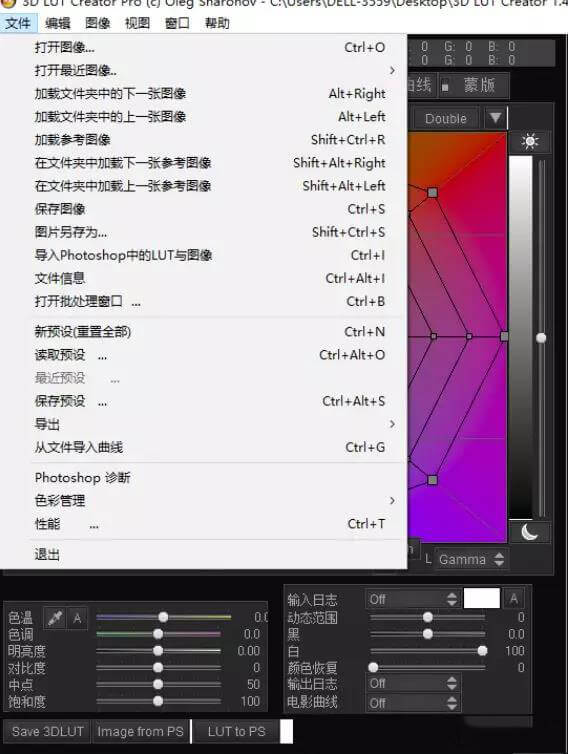Viewport: 568px width, 754px height.
Task: Click the Save 3DLUT button
Action: click(x=48, y=731)
